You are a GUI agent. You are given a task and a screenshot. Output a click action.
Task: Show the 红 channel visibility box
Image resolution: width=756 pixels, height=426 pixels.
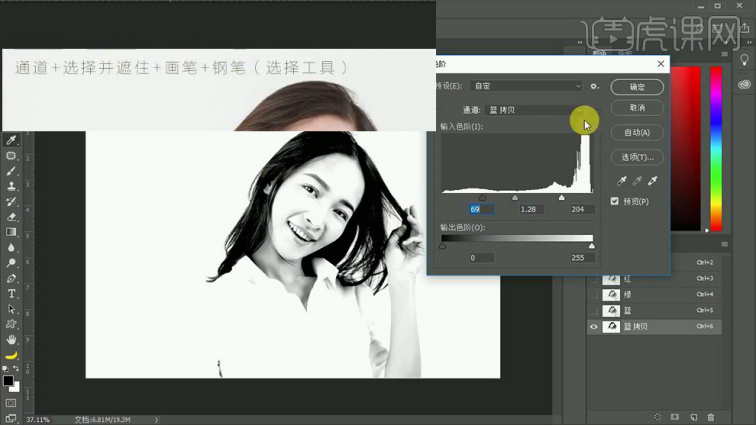[594, 279]
